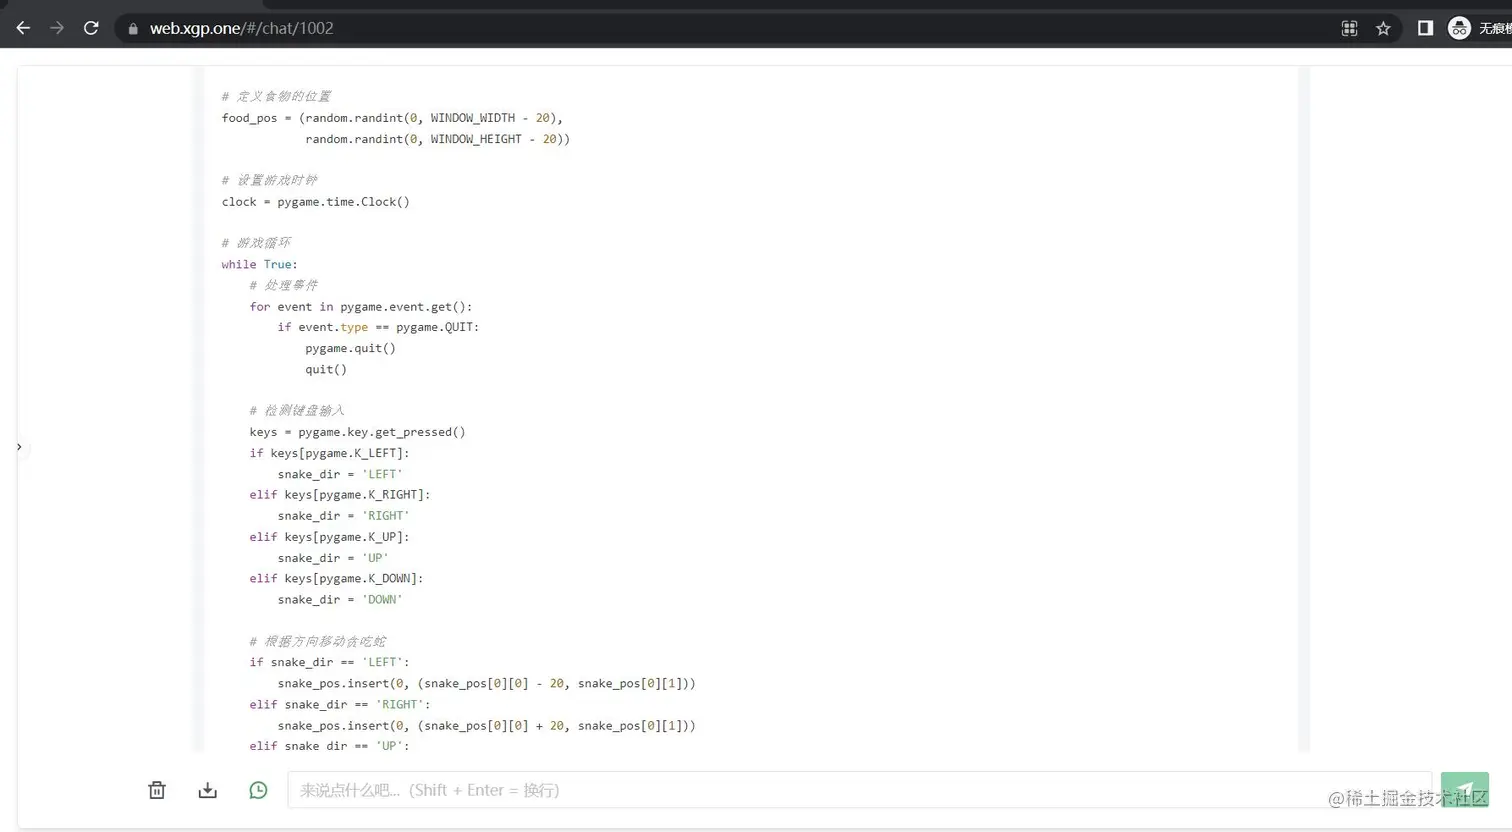Open incognito profile icon
The height and width of the screenshot is (832, 1512).
(1459, 28)
